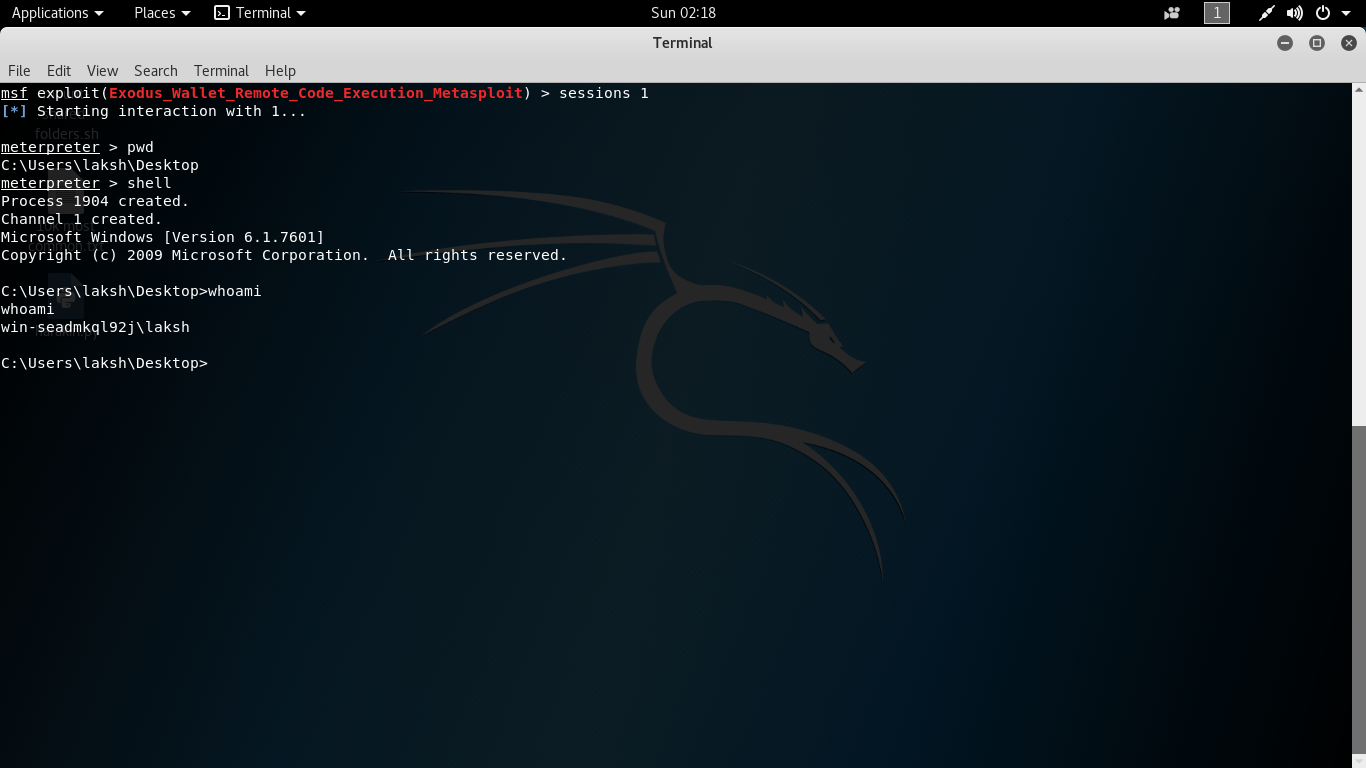Click the 'Terminal' title in the window title bar
This screenshot has height=768, width=1366.
(x=683, y=43)
